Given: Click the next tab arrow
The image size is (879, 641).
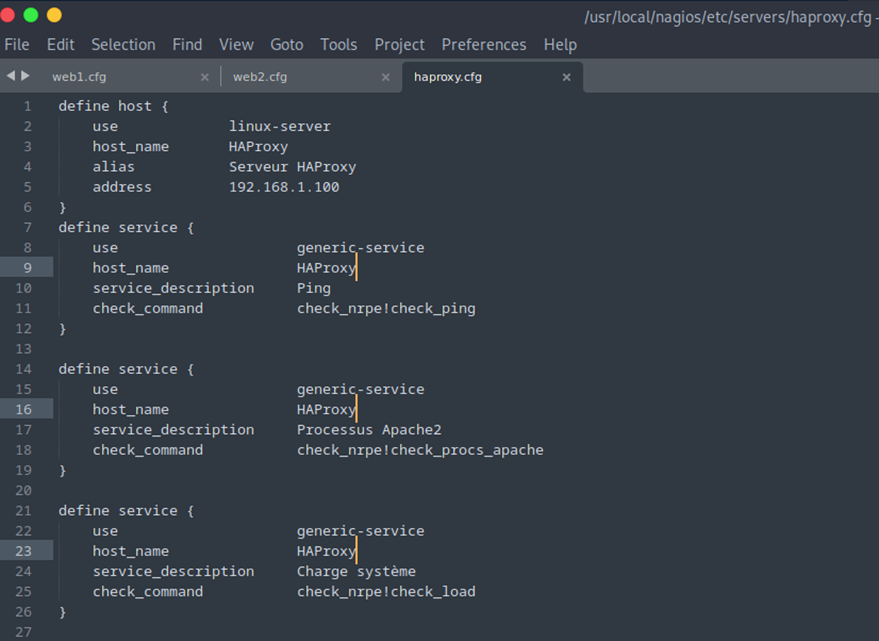Looking at the screenshot, I should (x=25, y=76).
